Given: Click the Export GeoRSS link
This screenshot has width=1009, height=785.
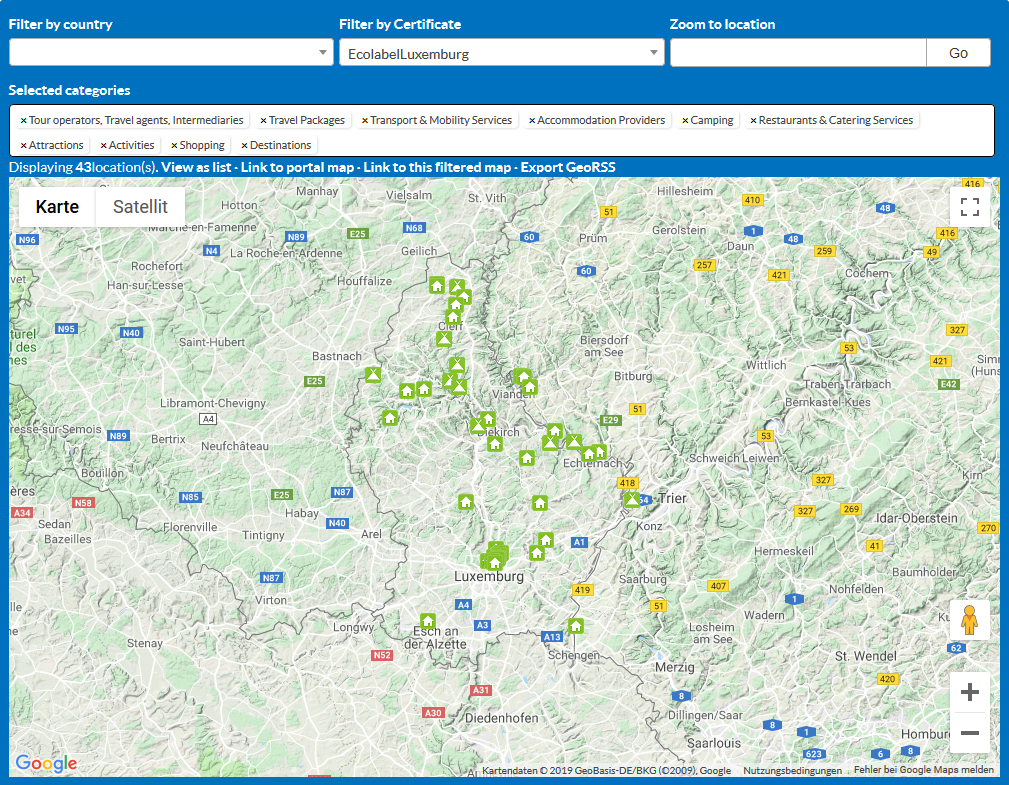Looking at the screenshot, I should pos(568,167).
